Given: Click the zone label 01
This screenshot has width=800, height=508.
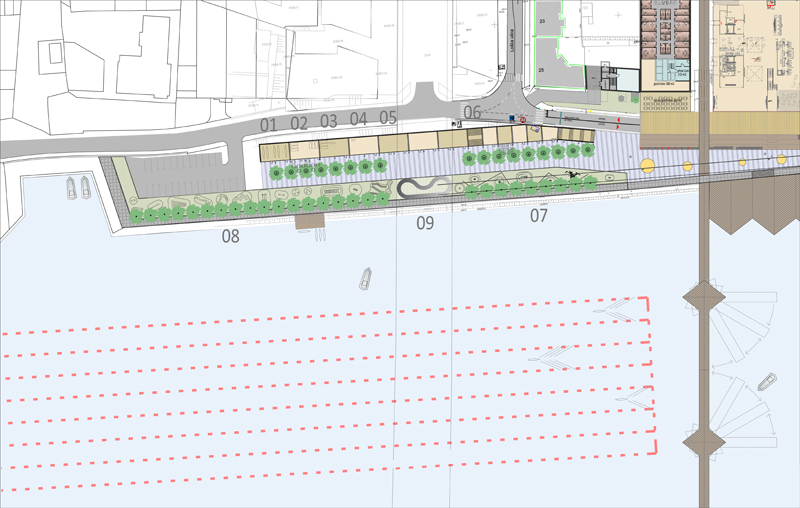Looking at the screenshot, I should (268, 124).
